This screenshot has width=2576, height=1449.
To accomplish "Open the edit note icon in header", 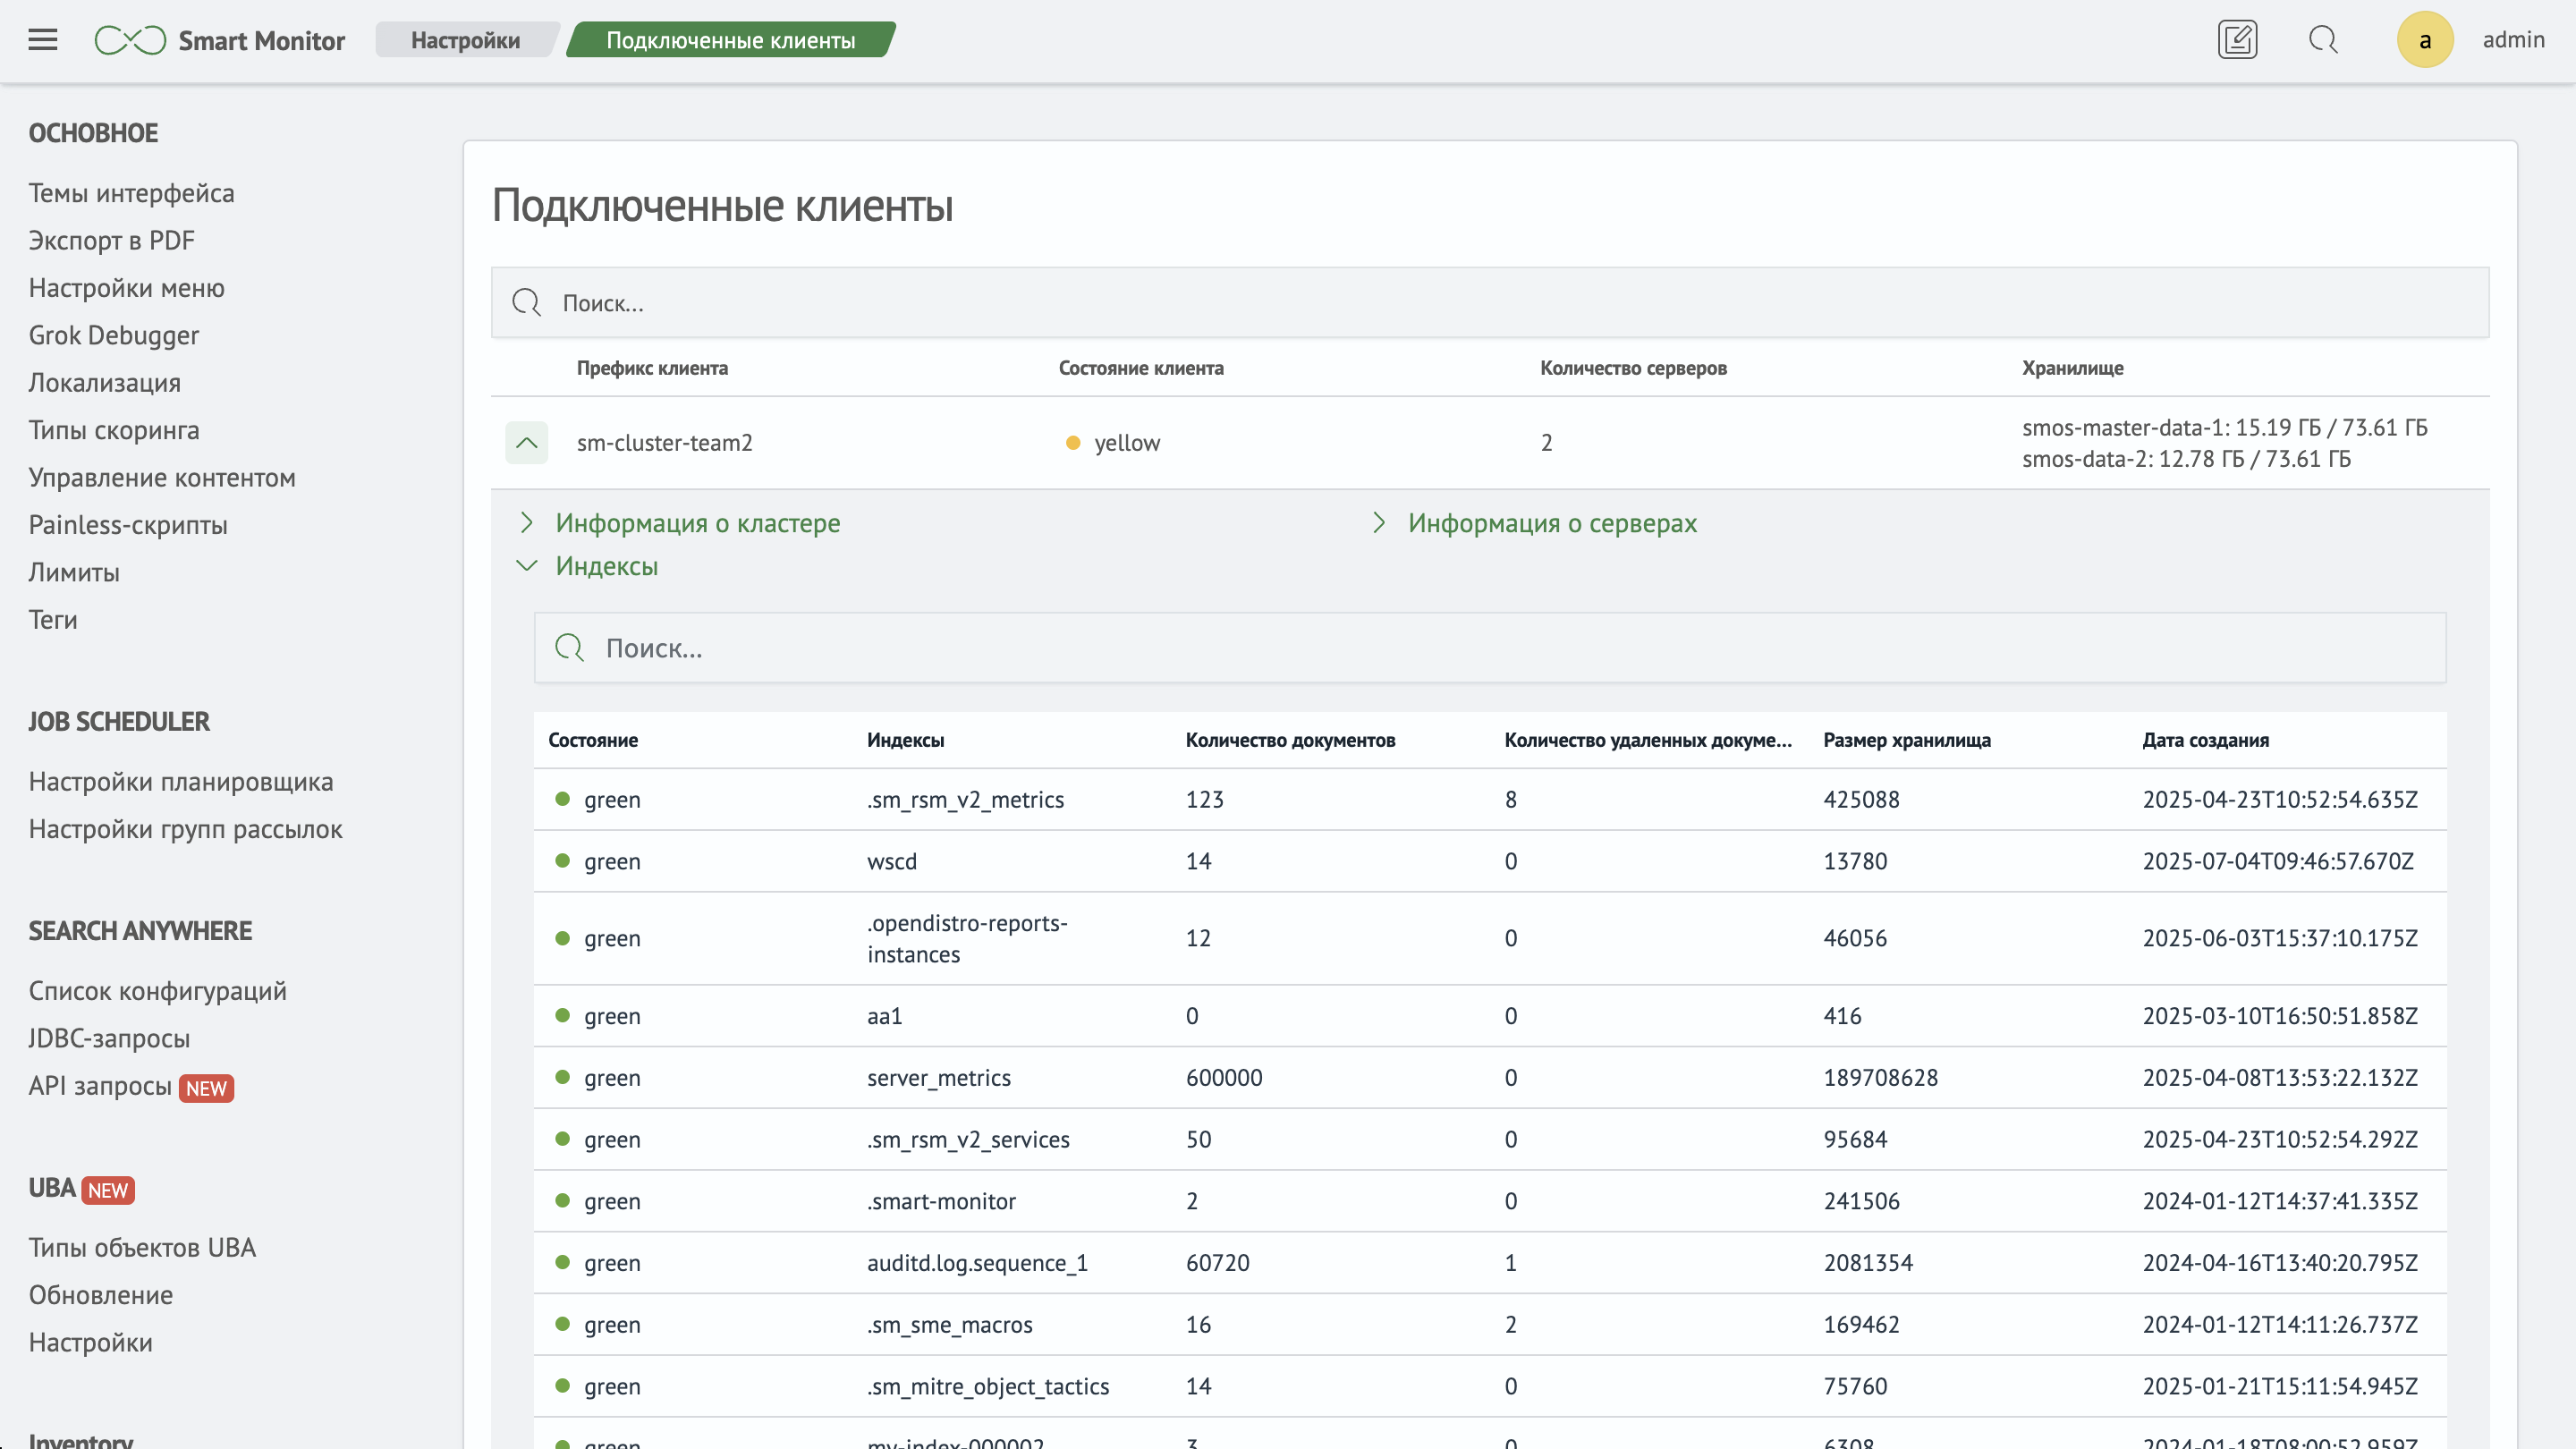I will click(2237, 40).
